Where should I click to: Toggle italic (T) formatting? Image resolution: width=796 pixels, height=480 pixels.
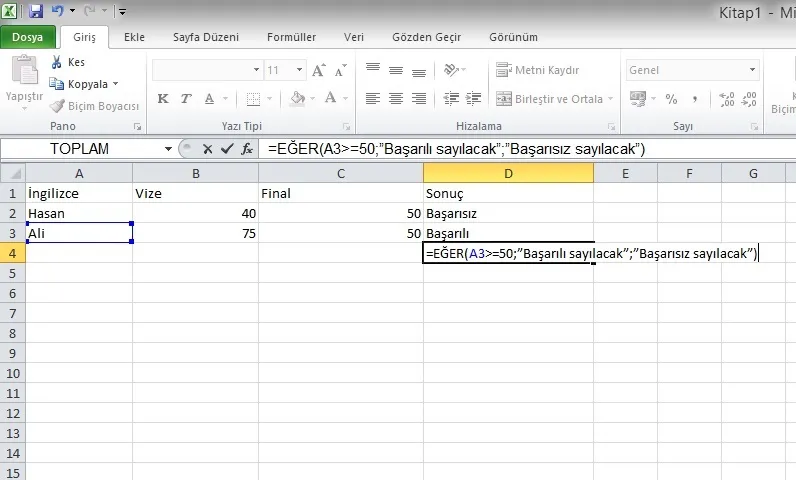(186, 99)
